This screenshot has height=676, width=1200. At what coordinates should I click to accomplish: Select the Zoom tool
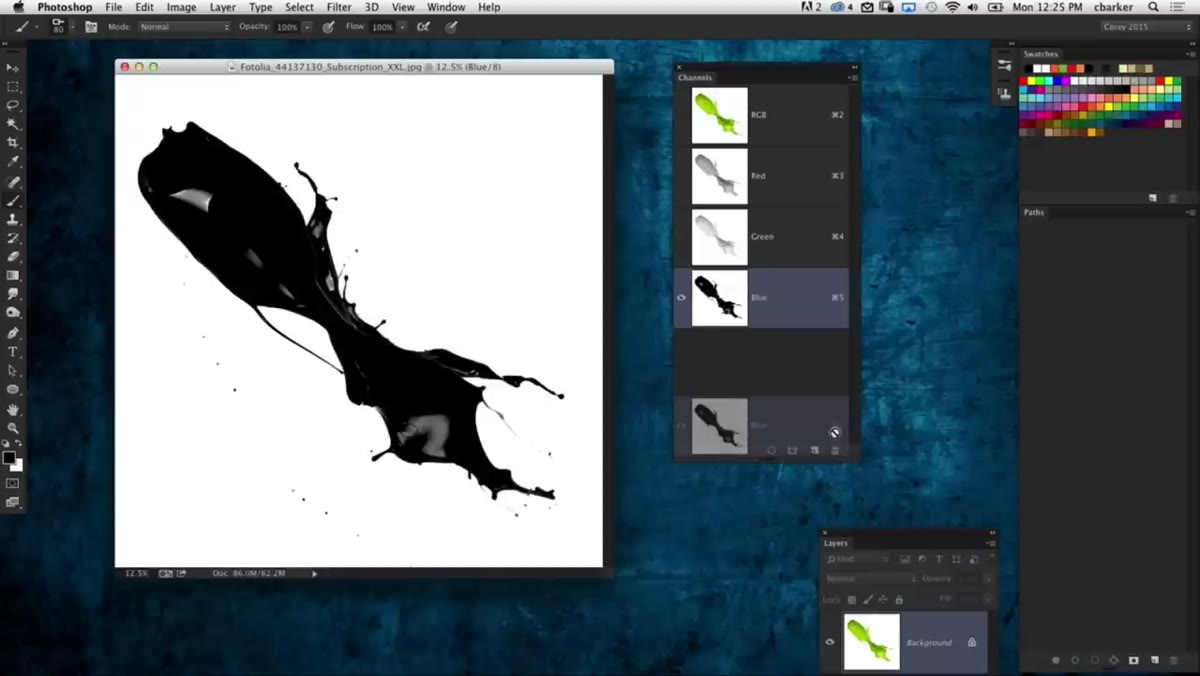click(13, 428)
